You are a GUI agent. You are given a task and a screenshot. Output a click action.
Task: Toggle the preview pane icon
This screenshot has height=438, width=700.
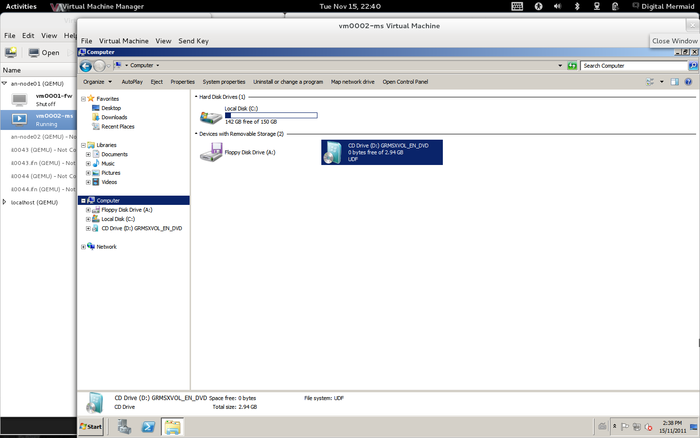click(675, 82)
